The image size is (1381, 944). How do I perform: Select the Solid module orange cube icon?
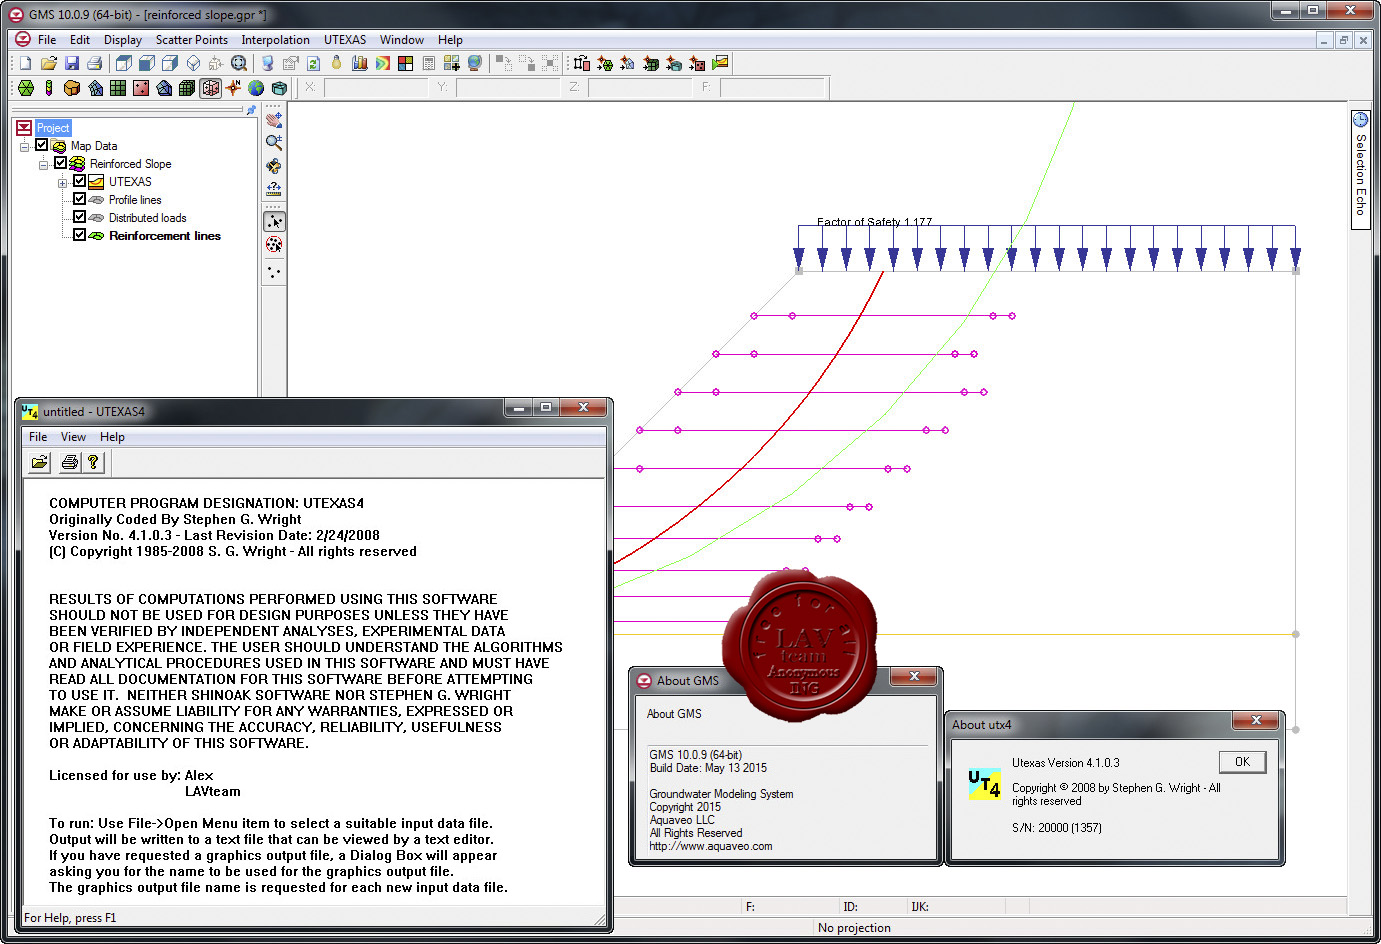(x=72, y=88)
